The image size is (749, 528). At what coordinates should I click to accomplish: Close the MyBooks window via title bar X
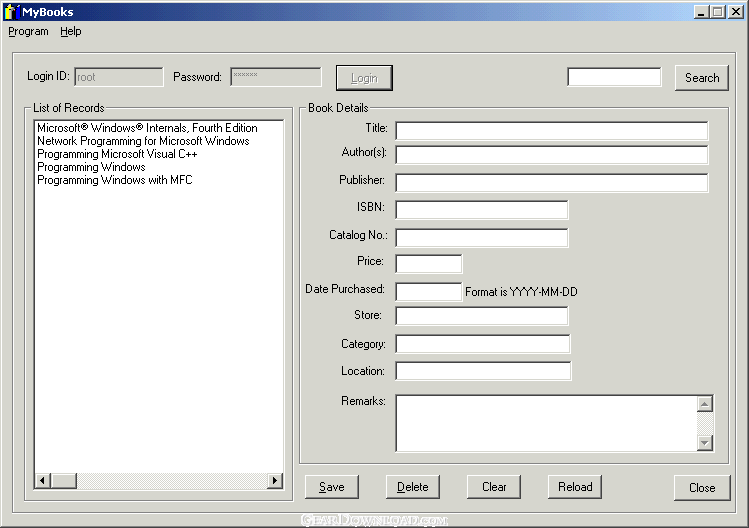click(x=736, y=12)
